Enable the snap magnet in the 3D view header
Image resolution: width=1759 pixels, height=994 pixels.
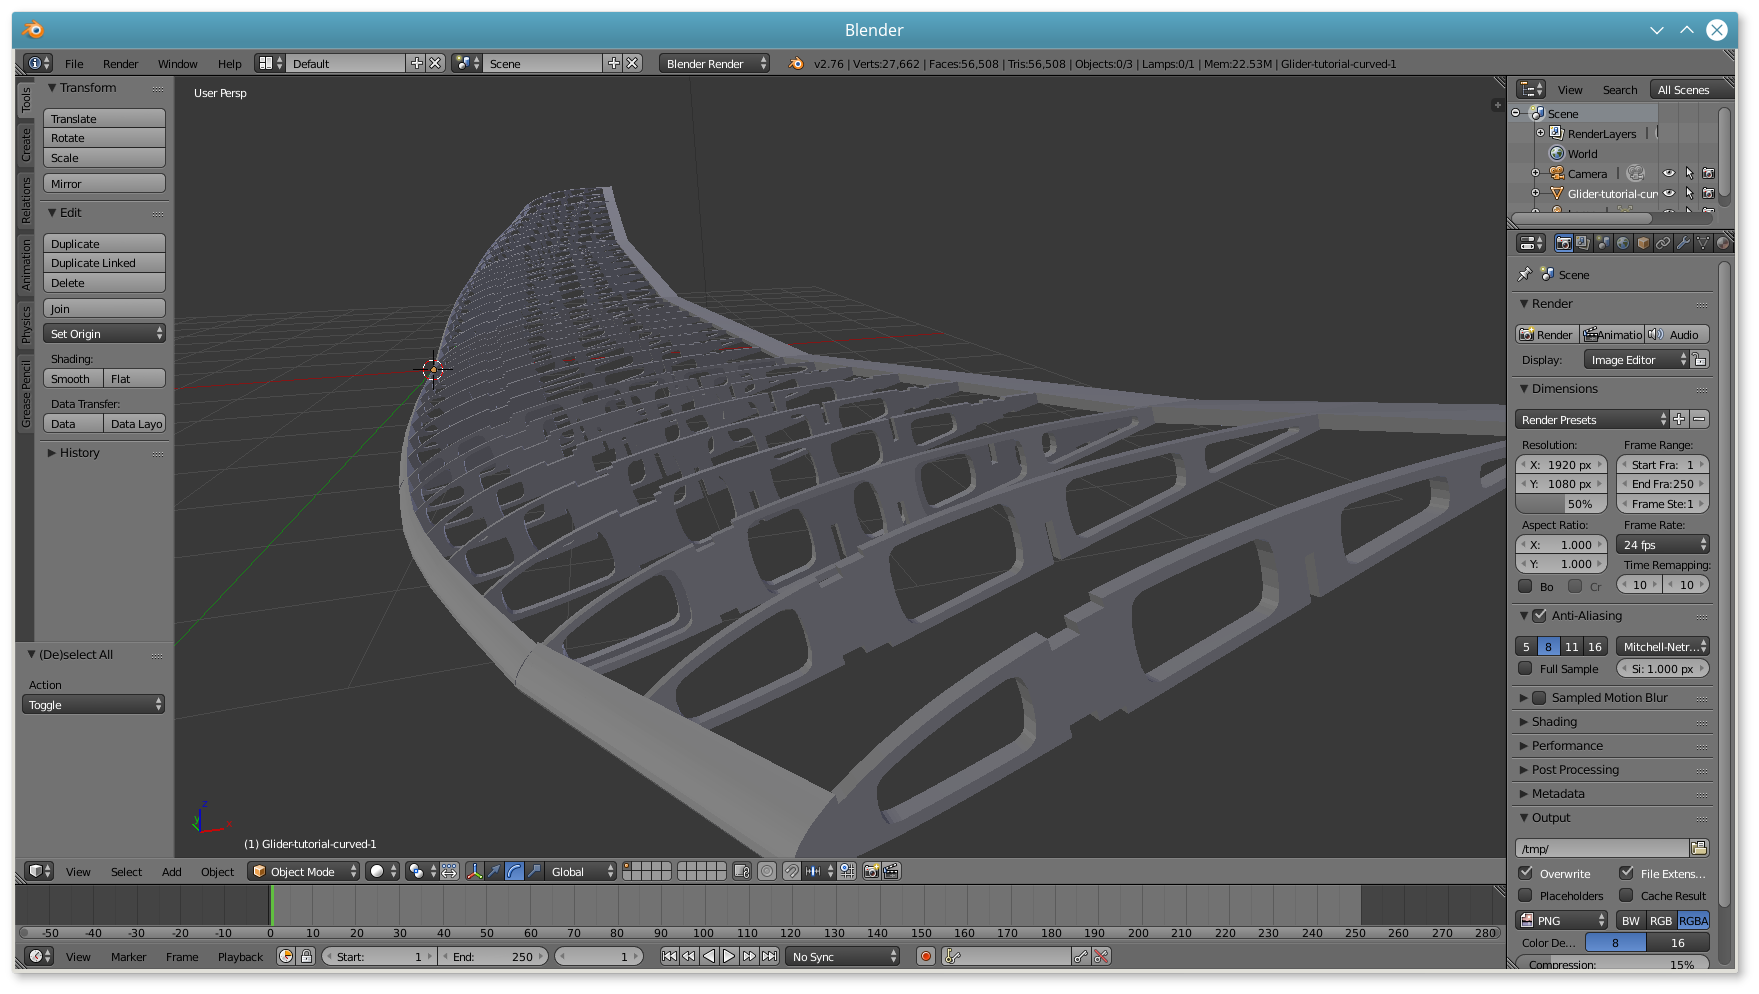(790, 871)
